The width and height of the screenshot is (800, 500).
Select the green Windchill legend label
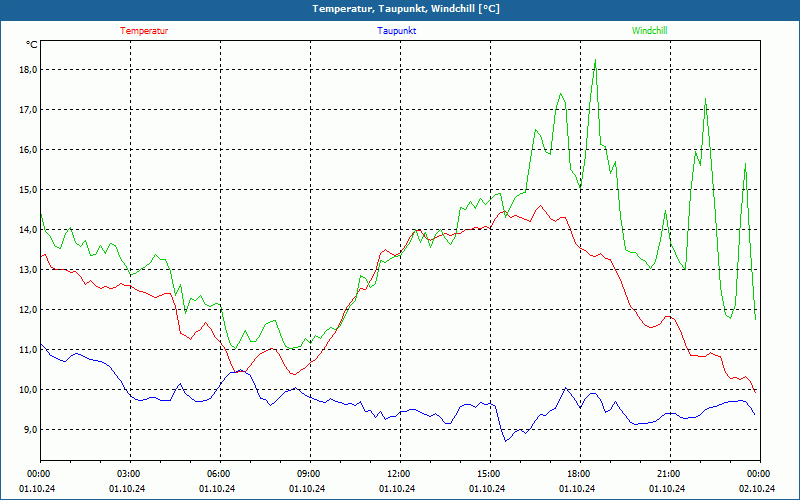[x=649, y=31]
